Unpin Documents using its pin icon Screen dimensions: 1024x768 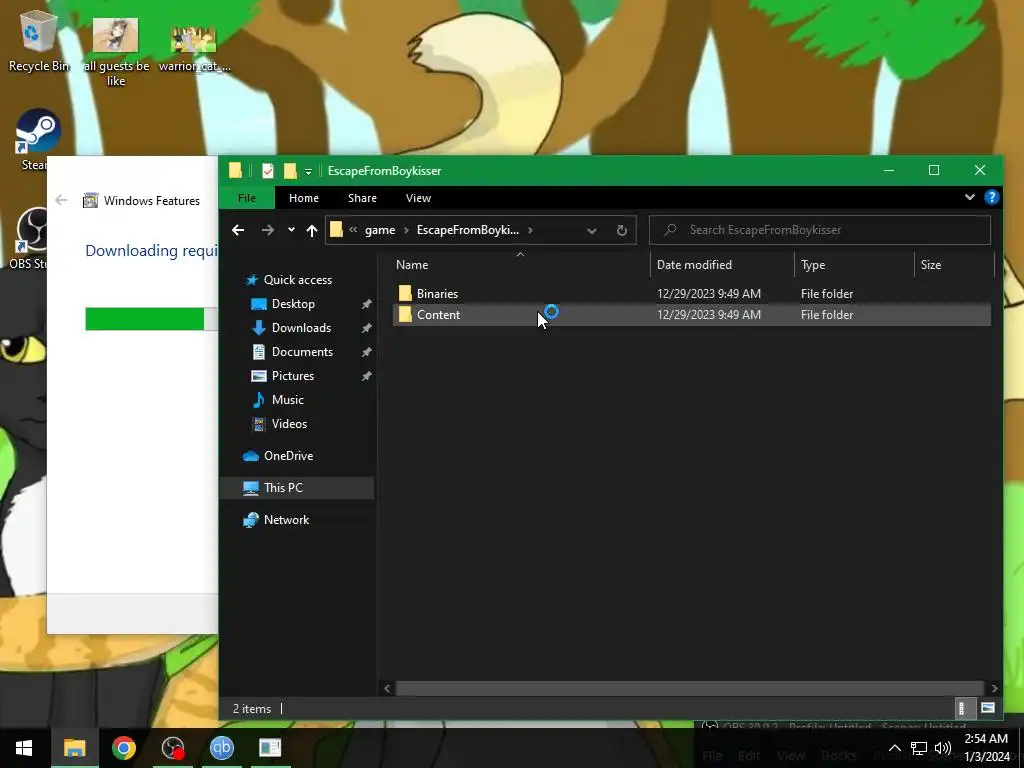366,353
